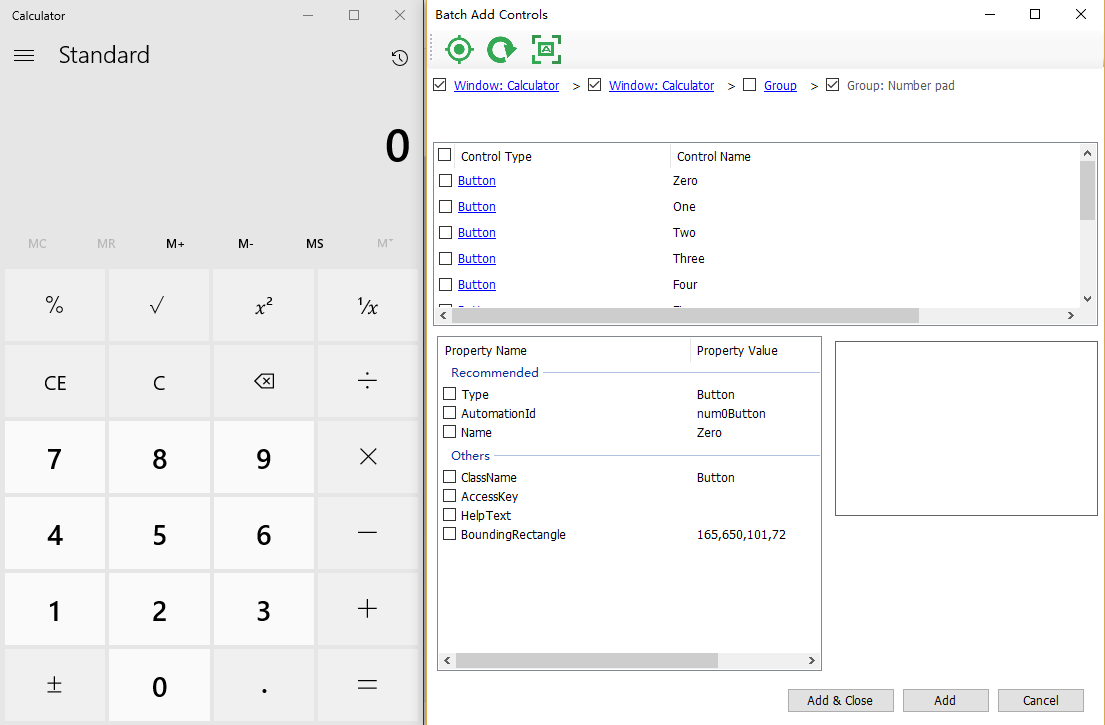Uncheck the first Window: Calculator breadcrumb checkbox
Image resolution: width=1105 pixels, height=725 pixels.
[x=440, y=85]
